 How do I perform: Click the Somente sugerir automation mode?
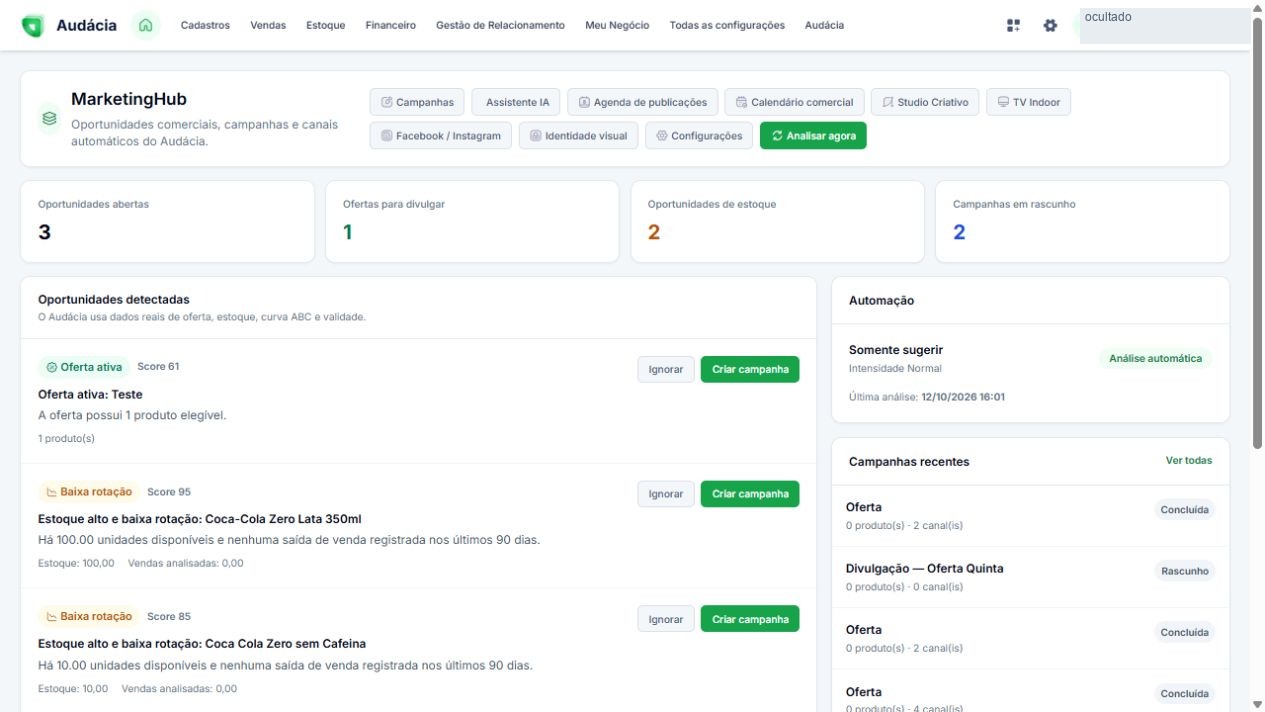(x=896, y=350)
